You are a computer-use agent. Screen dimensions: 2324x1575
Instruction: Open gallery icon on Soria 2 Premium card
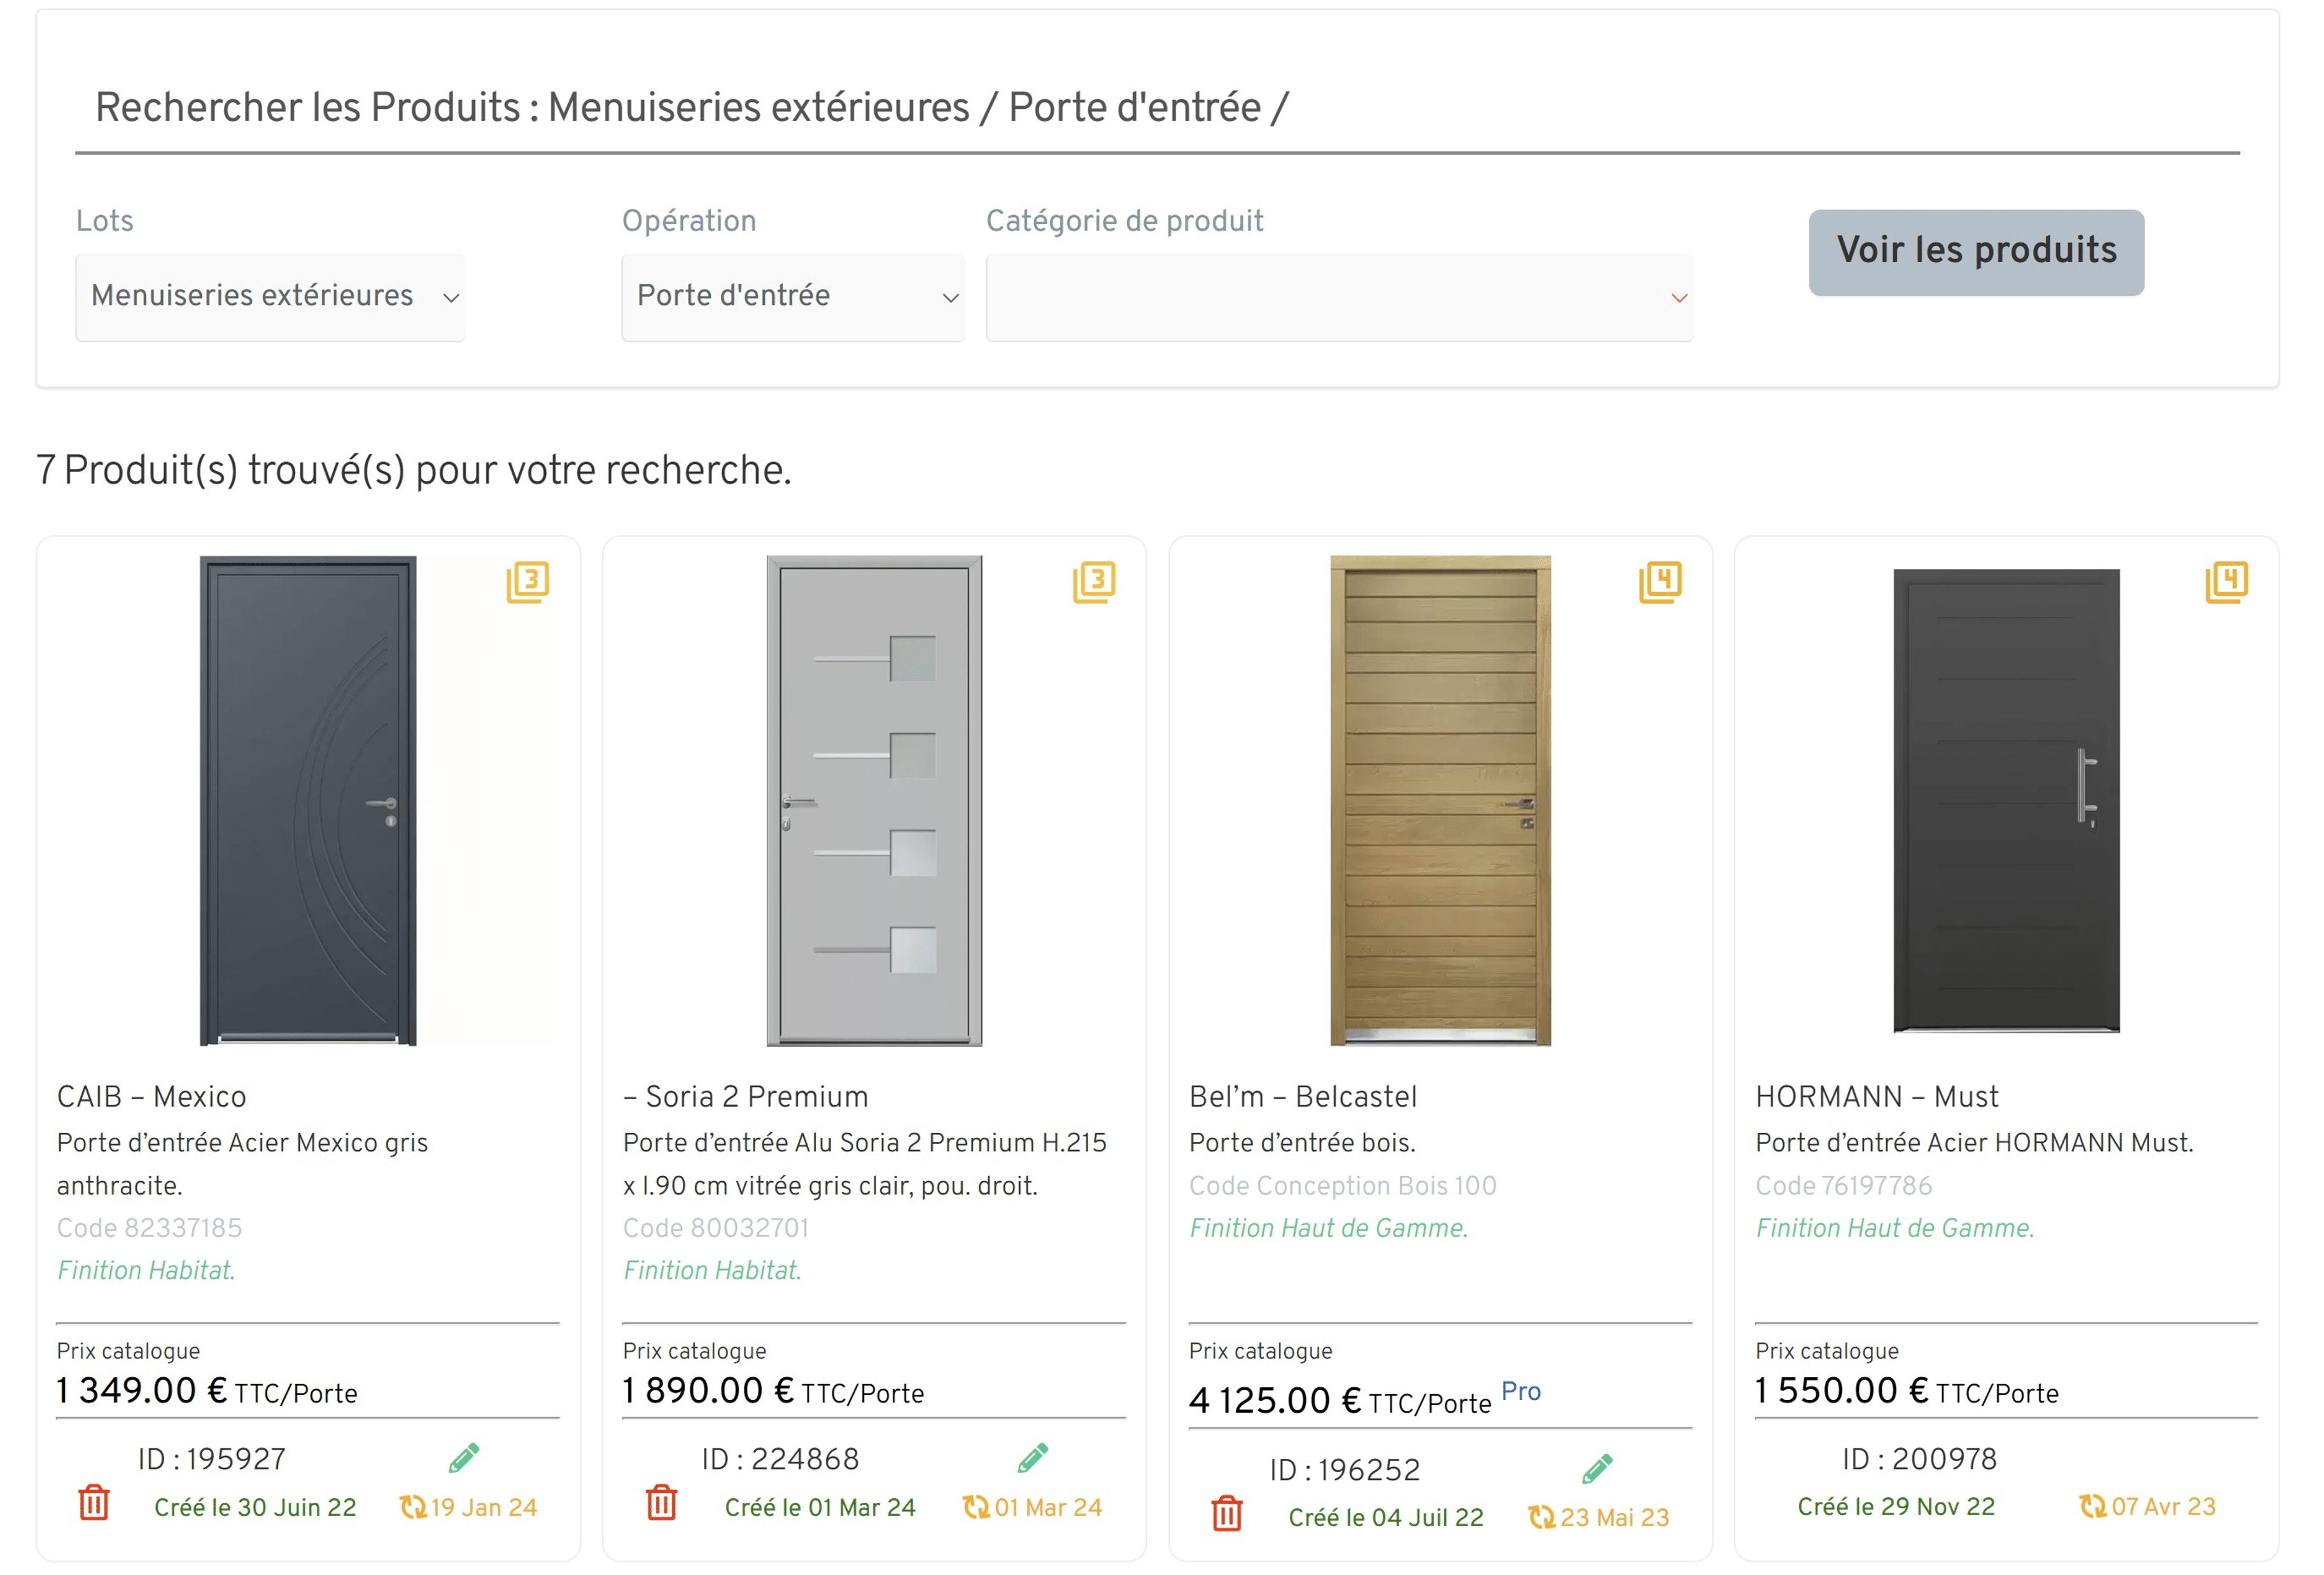(1094, 581)
